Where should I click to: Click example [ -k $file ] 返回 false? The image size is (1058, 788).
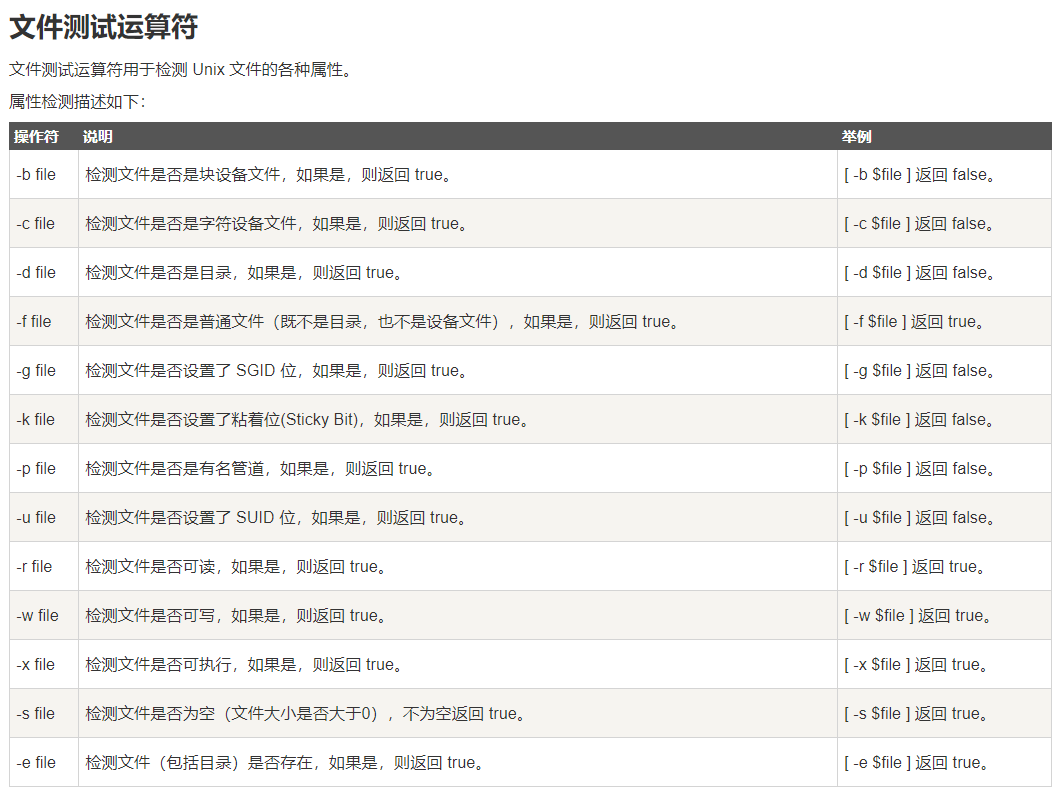point(919,420)
